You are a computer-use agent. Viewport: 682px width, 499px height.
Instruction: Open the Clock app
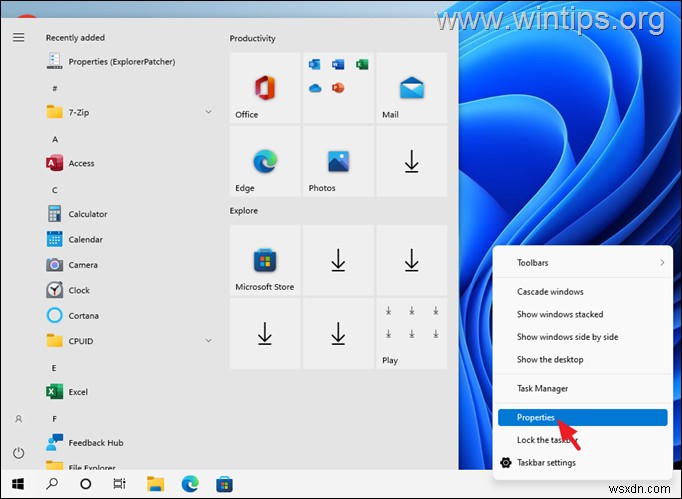(68, 290)
